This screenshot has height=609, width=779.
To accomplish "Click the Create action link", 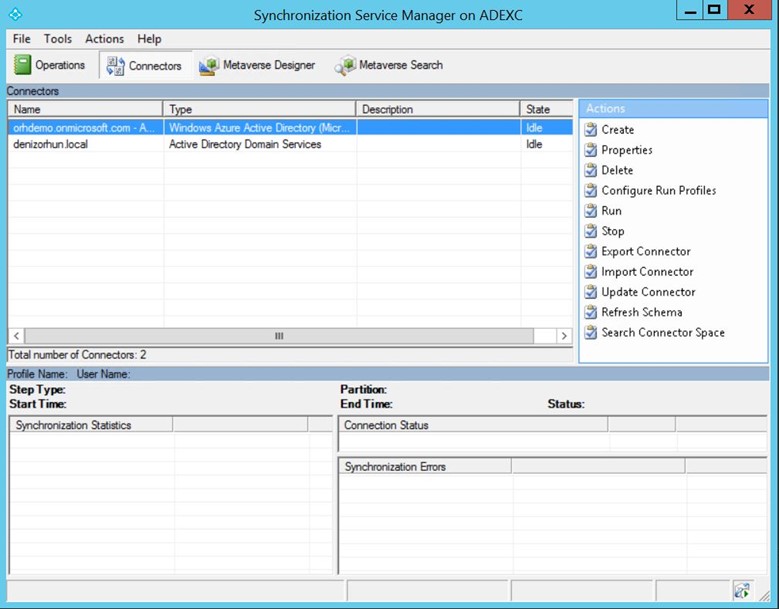I will (x=618, y=130).
